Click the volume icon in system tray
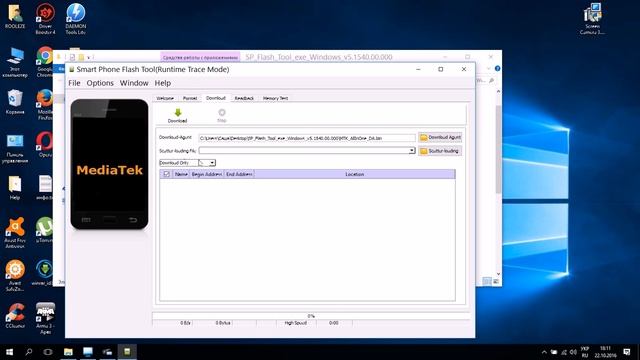The height and width of the screenshot is (360, 640). coord(573,352)
